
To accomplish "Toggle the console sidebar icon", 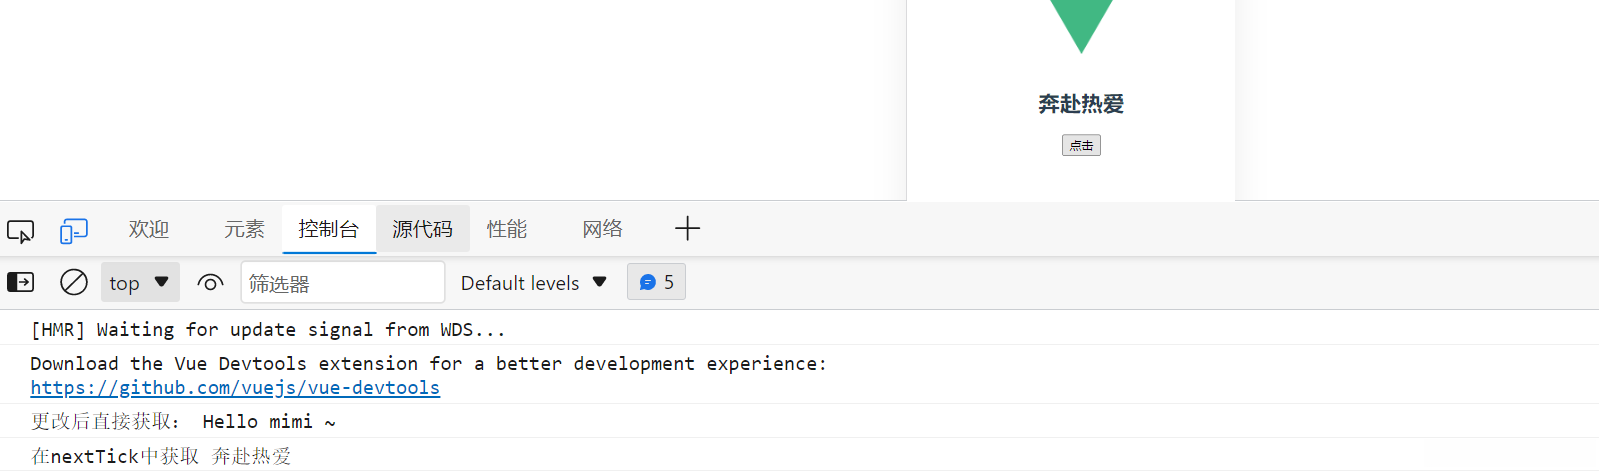I will [x=21, y=282].
